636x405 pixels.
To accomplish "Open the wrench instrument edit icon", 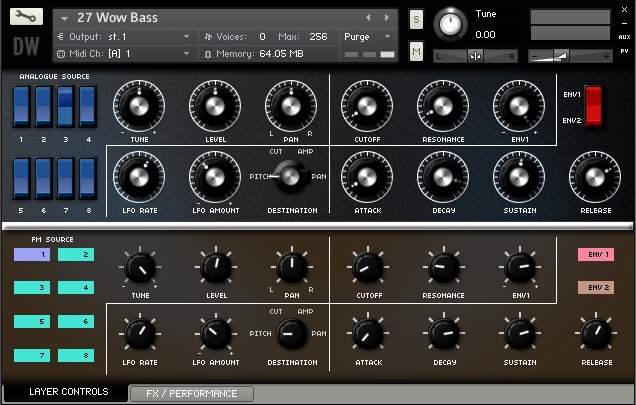I will pyautogui.click(x=26, y=17).
